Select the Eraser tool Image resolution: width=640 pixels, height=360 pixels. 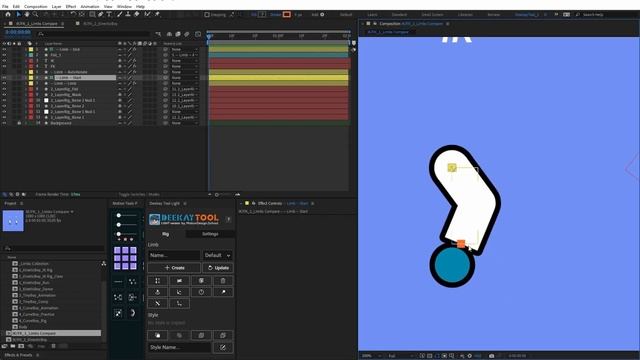137,14
